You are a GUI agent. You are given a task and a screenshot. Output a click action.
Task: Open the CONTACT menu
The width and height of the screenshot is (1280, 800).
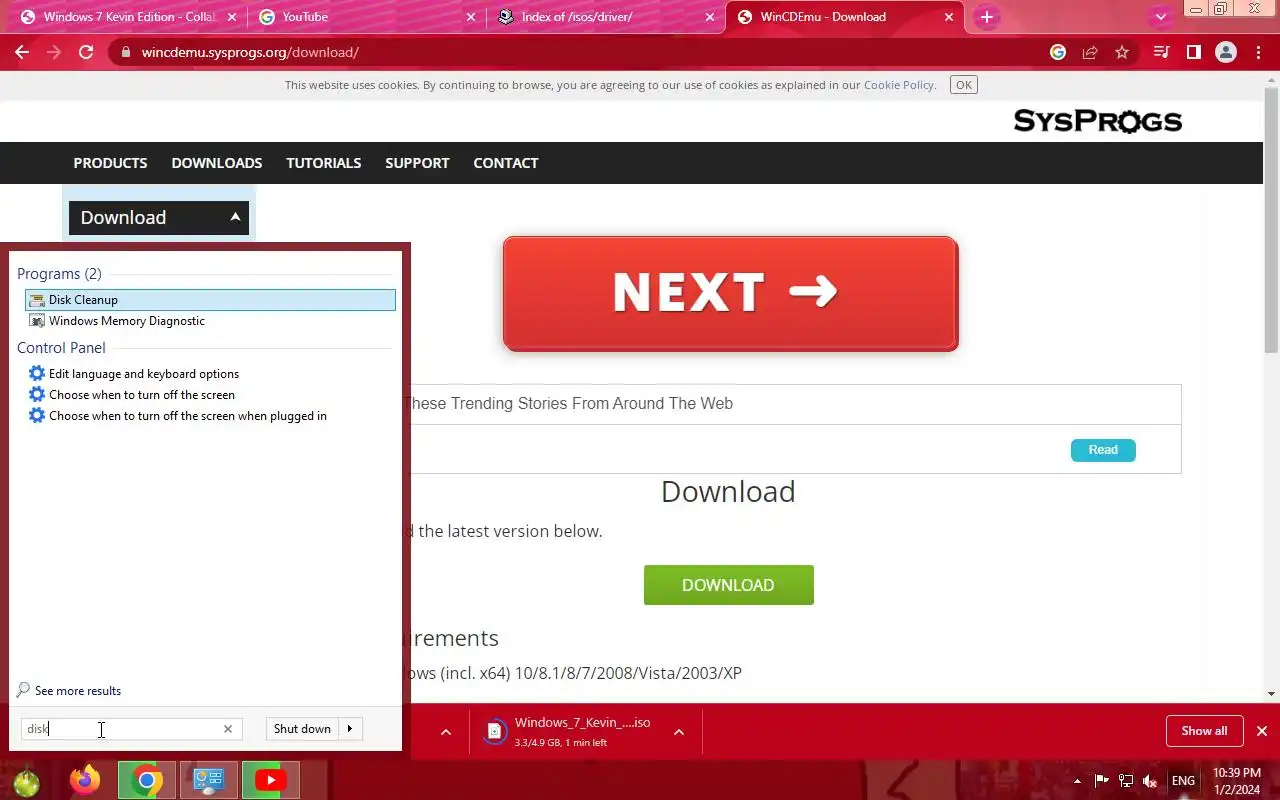[505, 163]
